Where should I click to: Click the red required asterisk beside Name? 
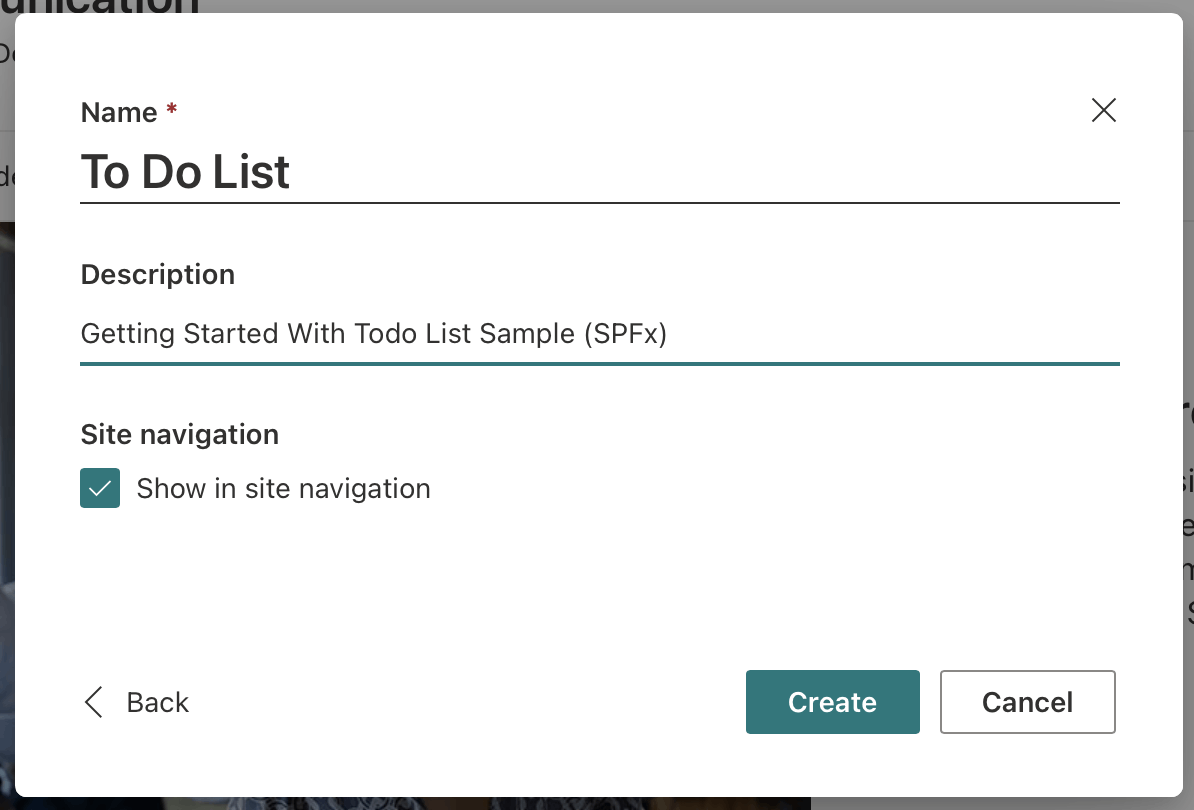(x=172, y=111)
